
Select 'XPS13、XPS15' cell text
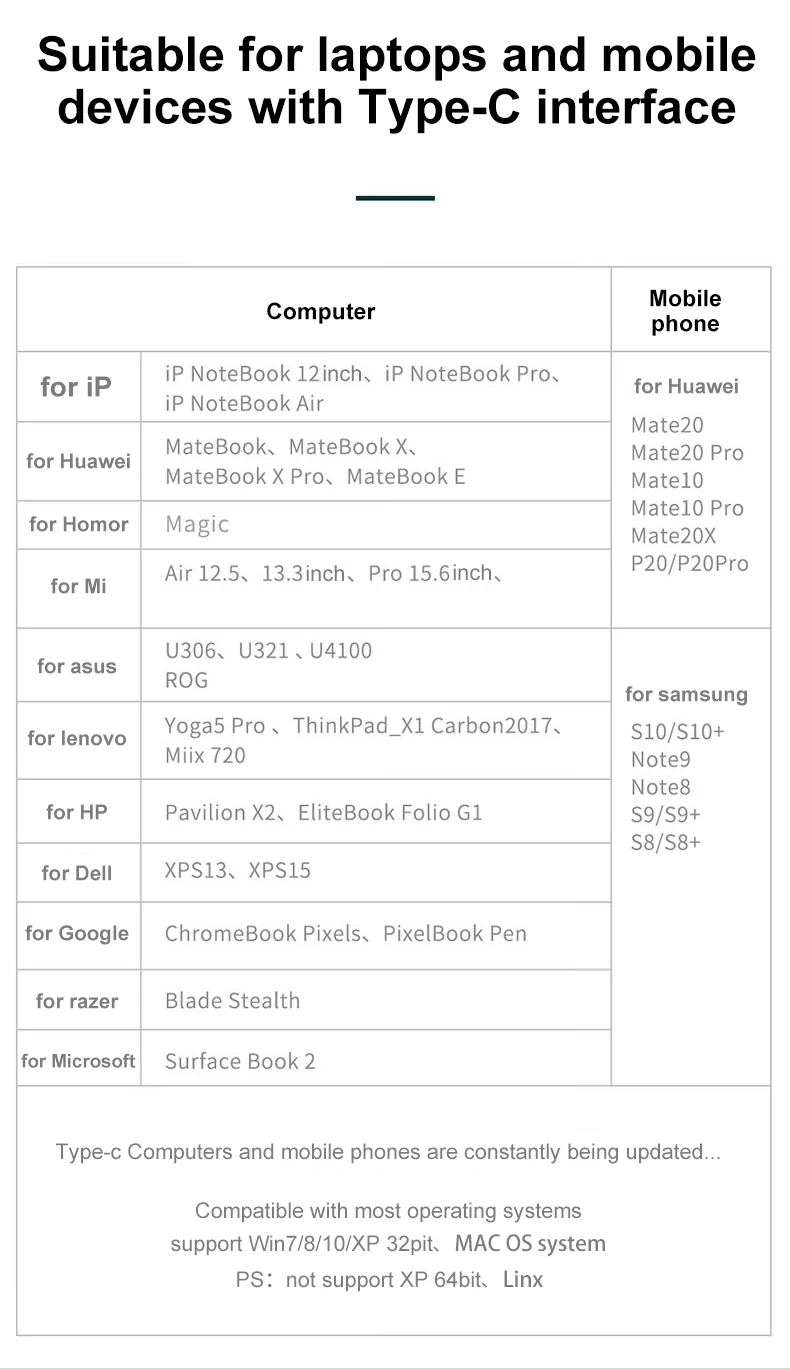point(238,870)
